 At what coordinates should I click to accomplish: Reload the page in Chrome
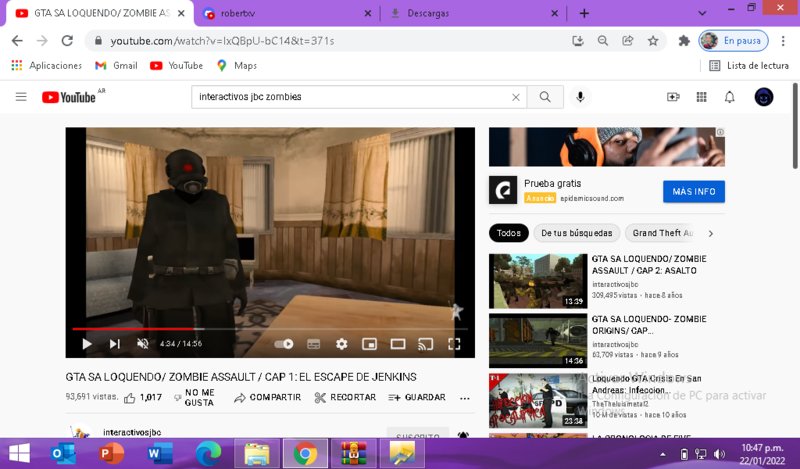click(x=67, y=41)
